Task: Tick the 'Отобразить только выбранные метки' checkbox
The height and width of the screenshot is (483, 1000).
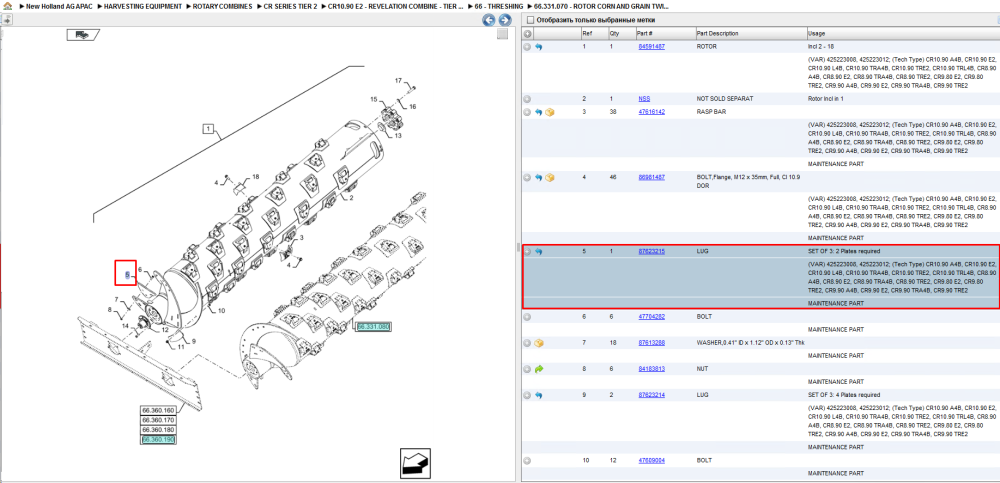Action: tap(529, 20)
